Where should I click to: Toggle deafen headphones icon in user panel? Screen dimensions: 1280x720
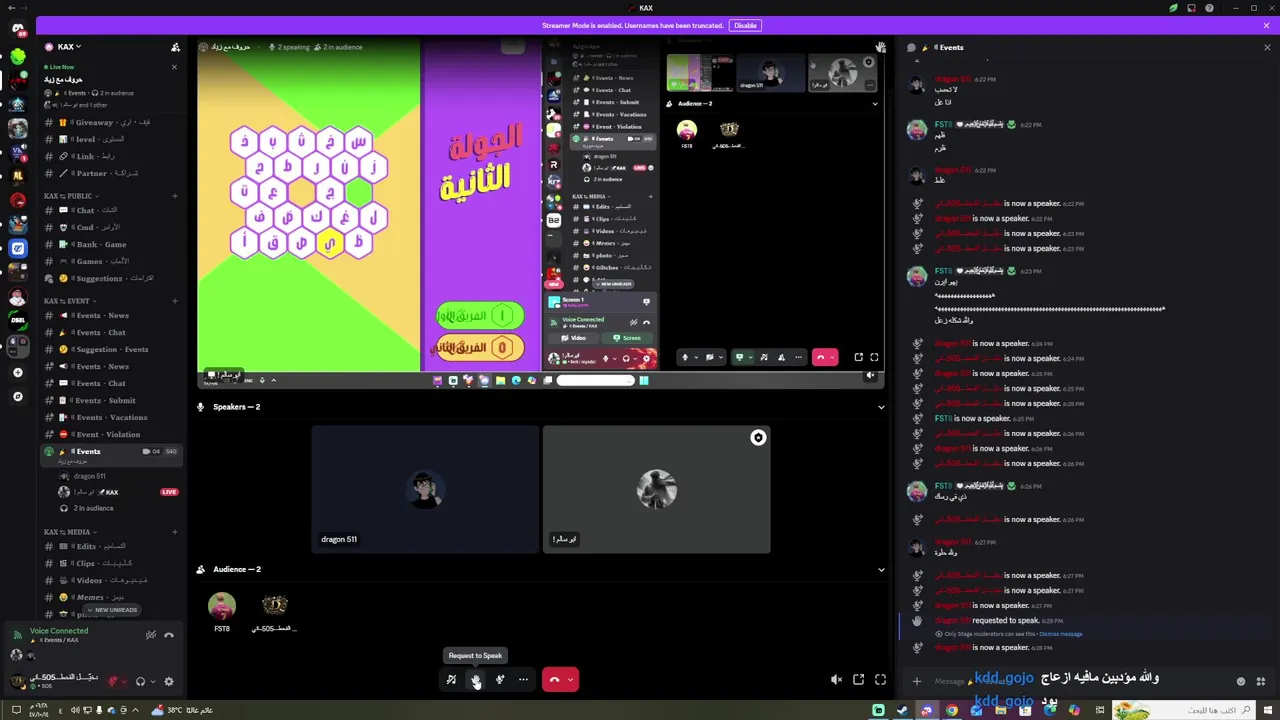tap(140, 681)
